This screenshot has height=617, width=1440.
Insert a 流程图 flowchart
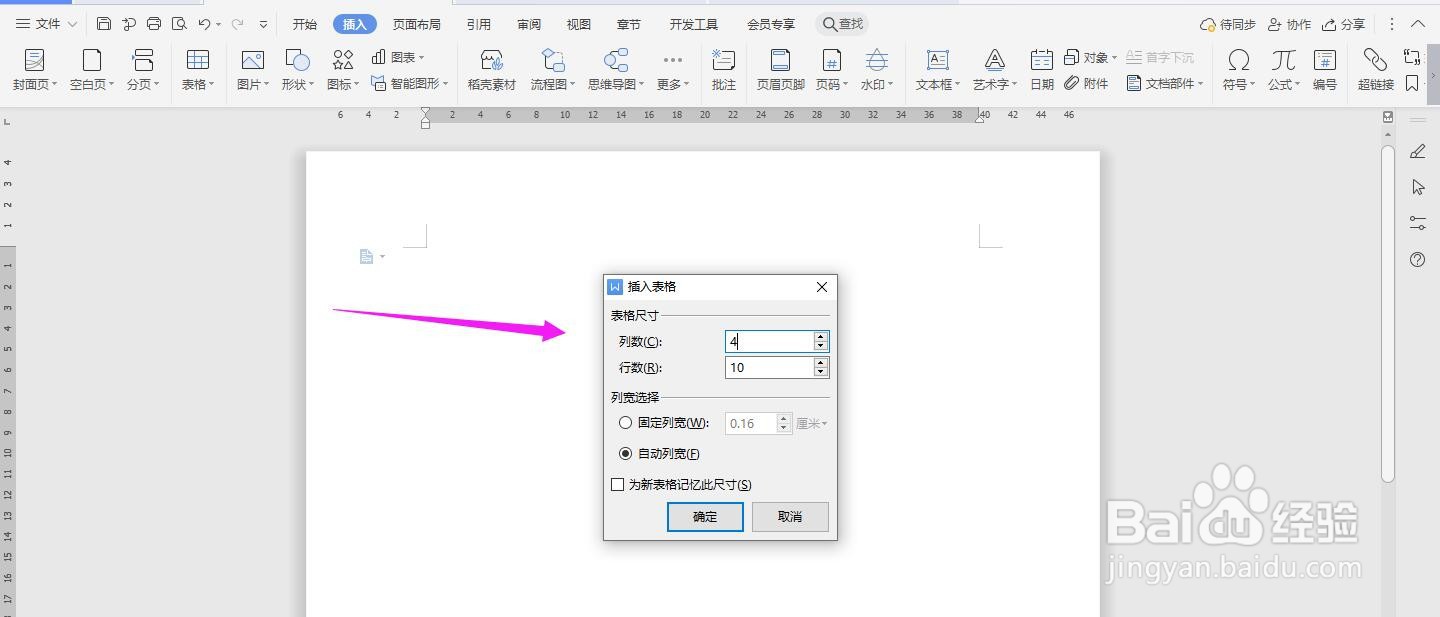click(552, 70)
